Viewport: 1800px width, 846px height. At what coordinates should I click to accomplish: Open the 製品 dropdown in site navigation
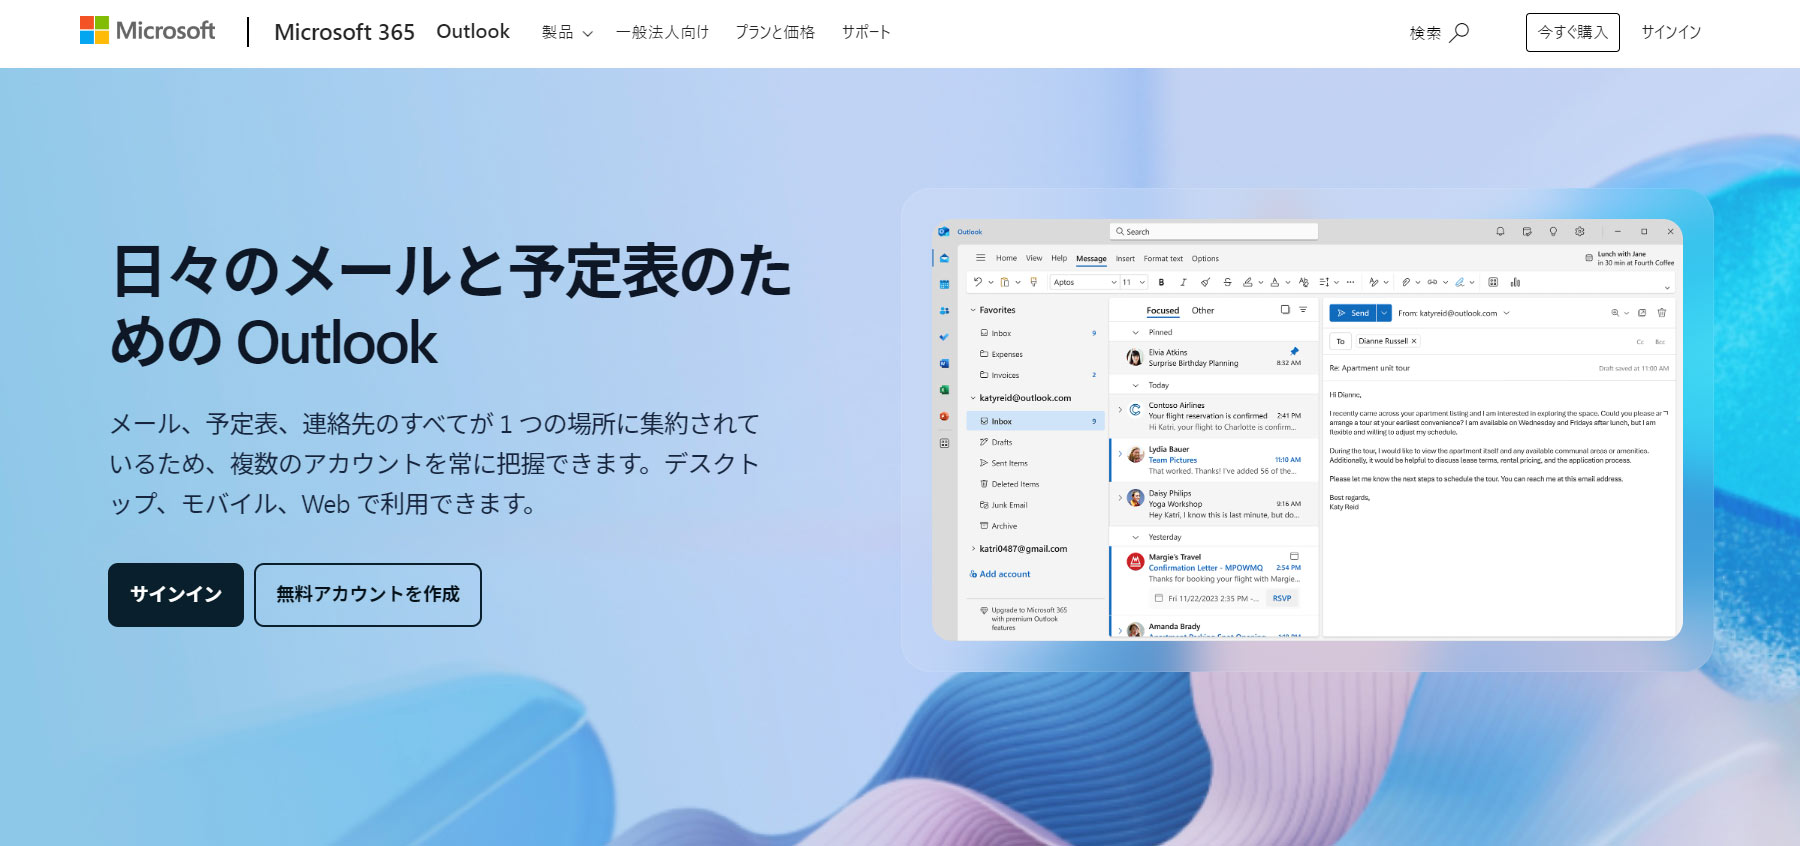pos(567,32)
